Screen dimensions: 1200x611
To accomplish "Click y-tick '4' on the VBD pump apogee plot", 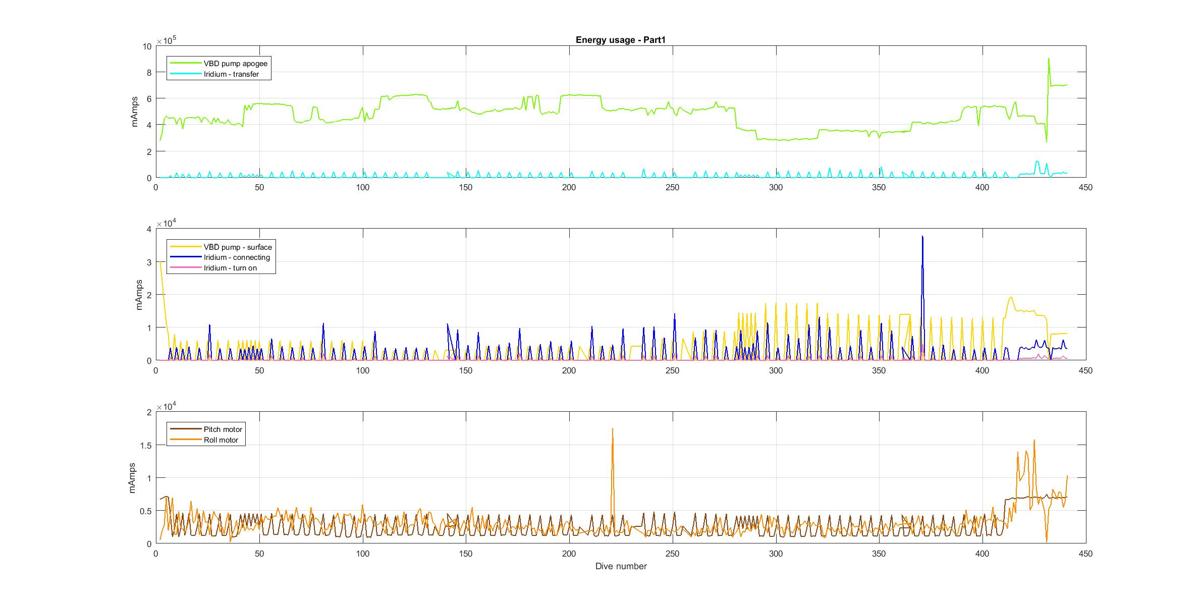I will [x=148, y=125].
